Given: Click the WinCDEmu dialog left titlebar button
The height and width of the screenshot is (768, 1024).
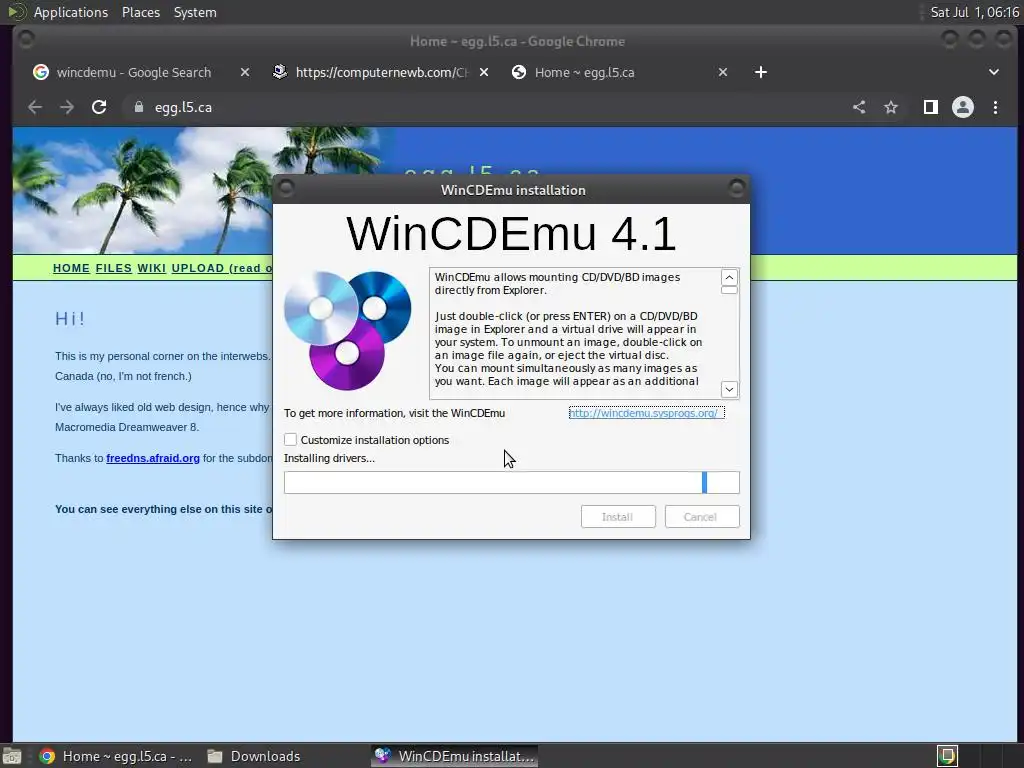Looking at the screenshot, I should click(285, 189).
